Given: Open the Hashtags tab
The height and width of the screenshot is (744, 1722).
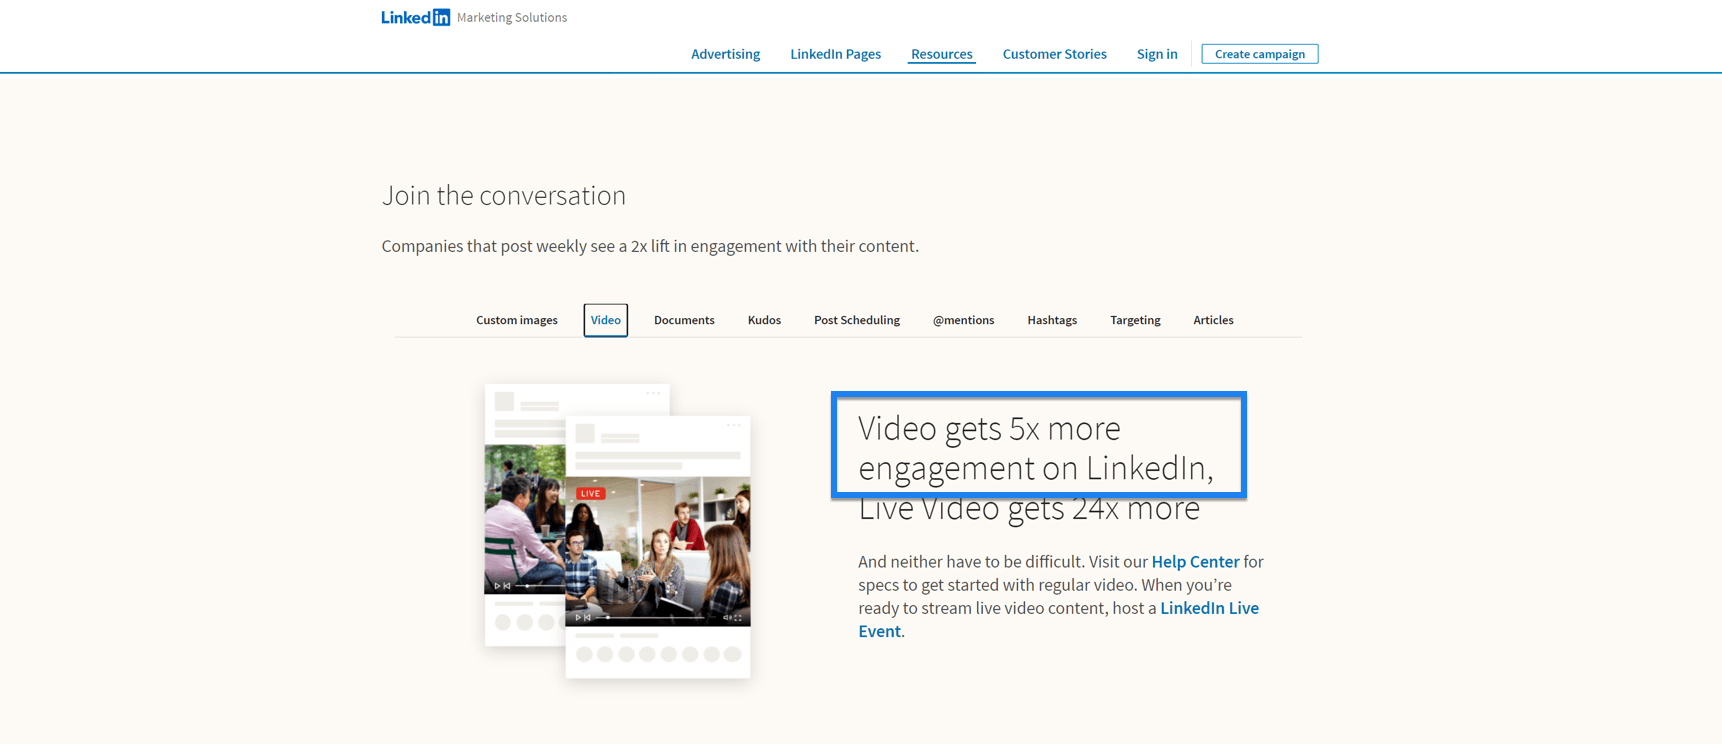Looking at the screenshot, I should [1052, 320].
